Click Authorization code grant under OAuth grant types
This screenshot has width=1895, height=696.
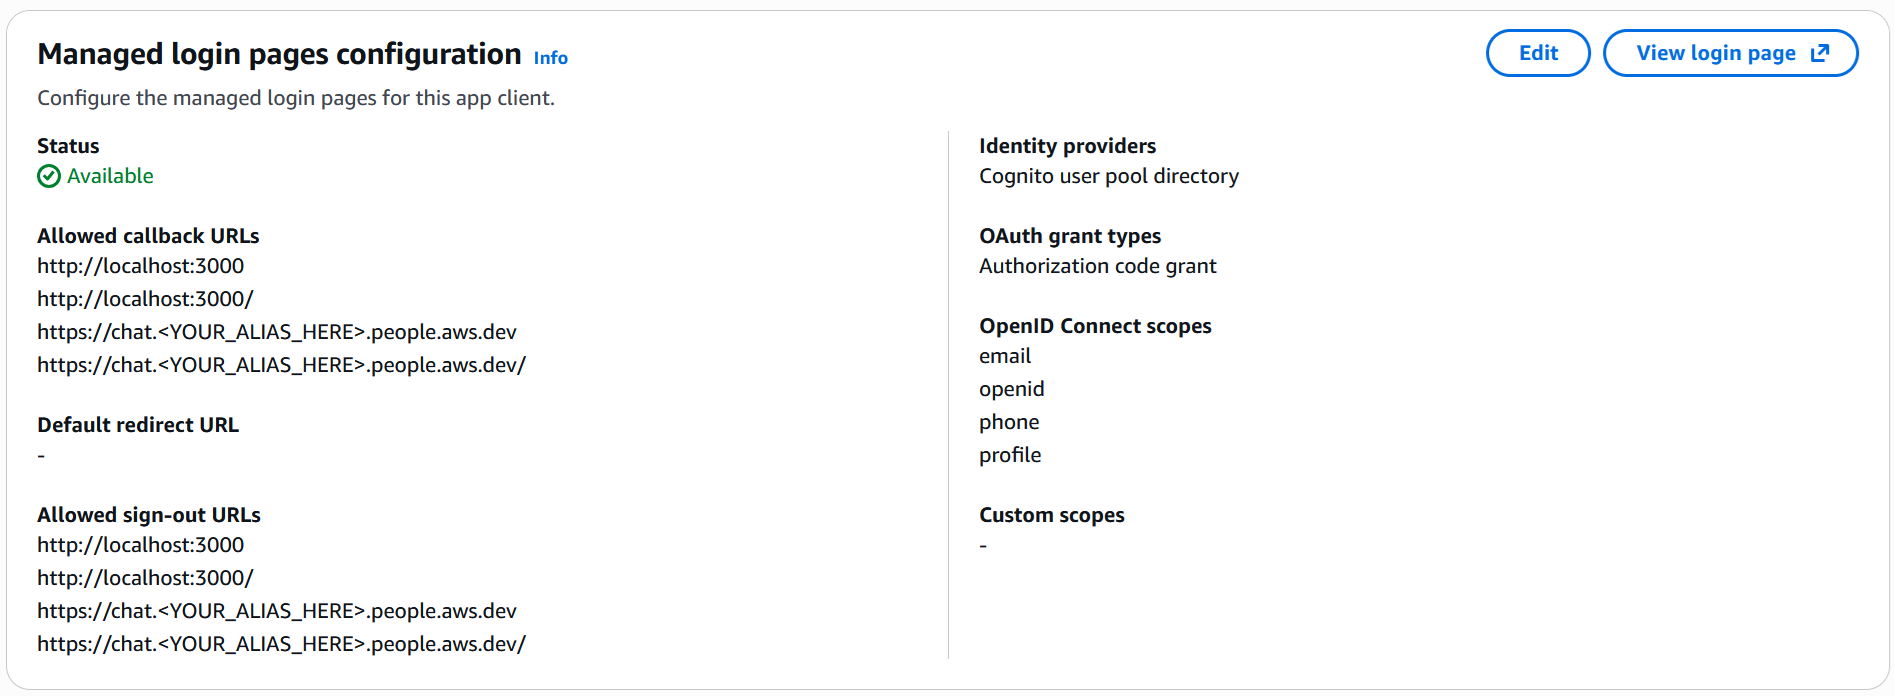pyautogui.click(x=1097, y=266)
